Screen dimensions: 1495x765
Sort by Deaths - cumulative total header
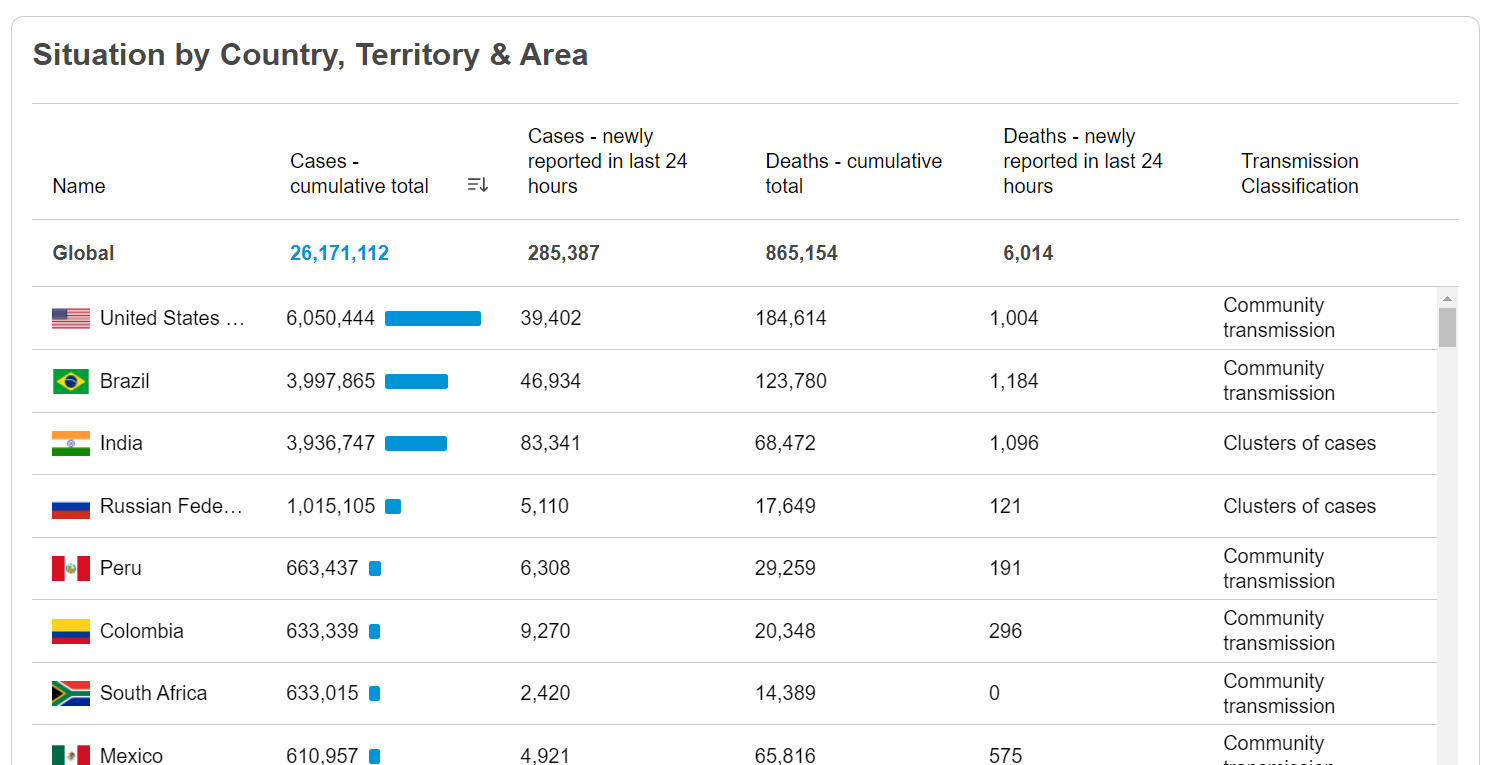point(854,173)
